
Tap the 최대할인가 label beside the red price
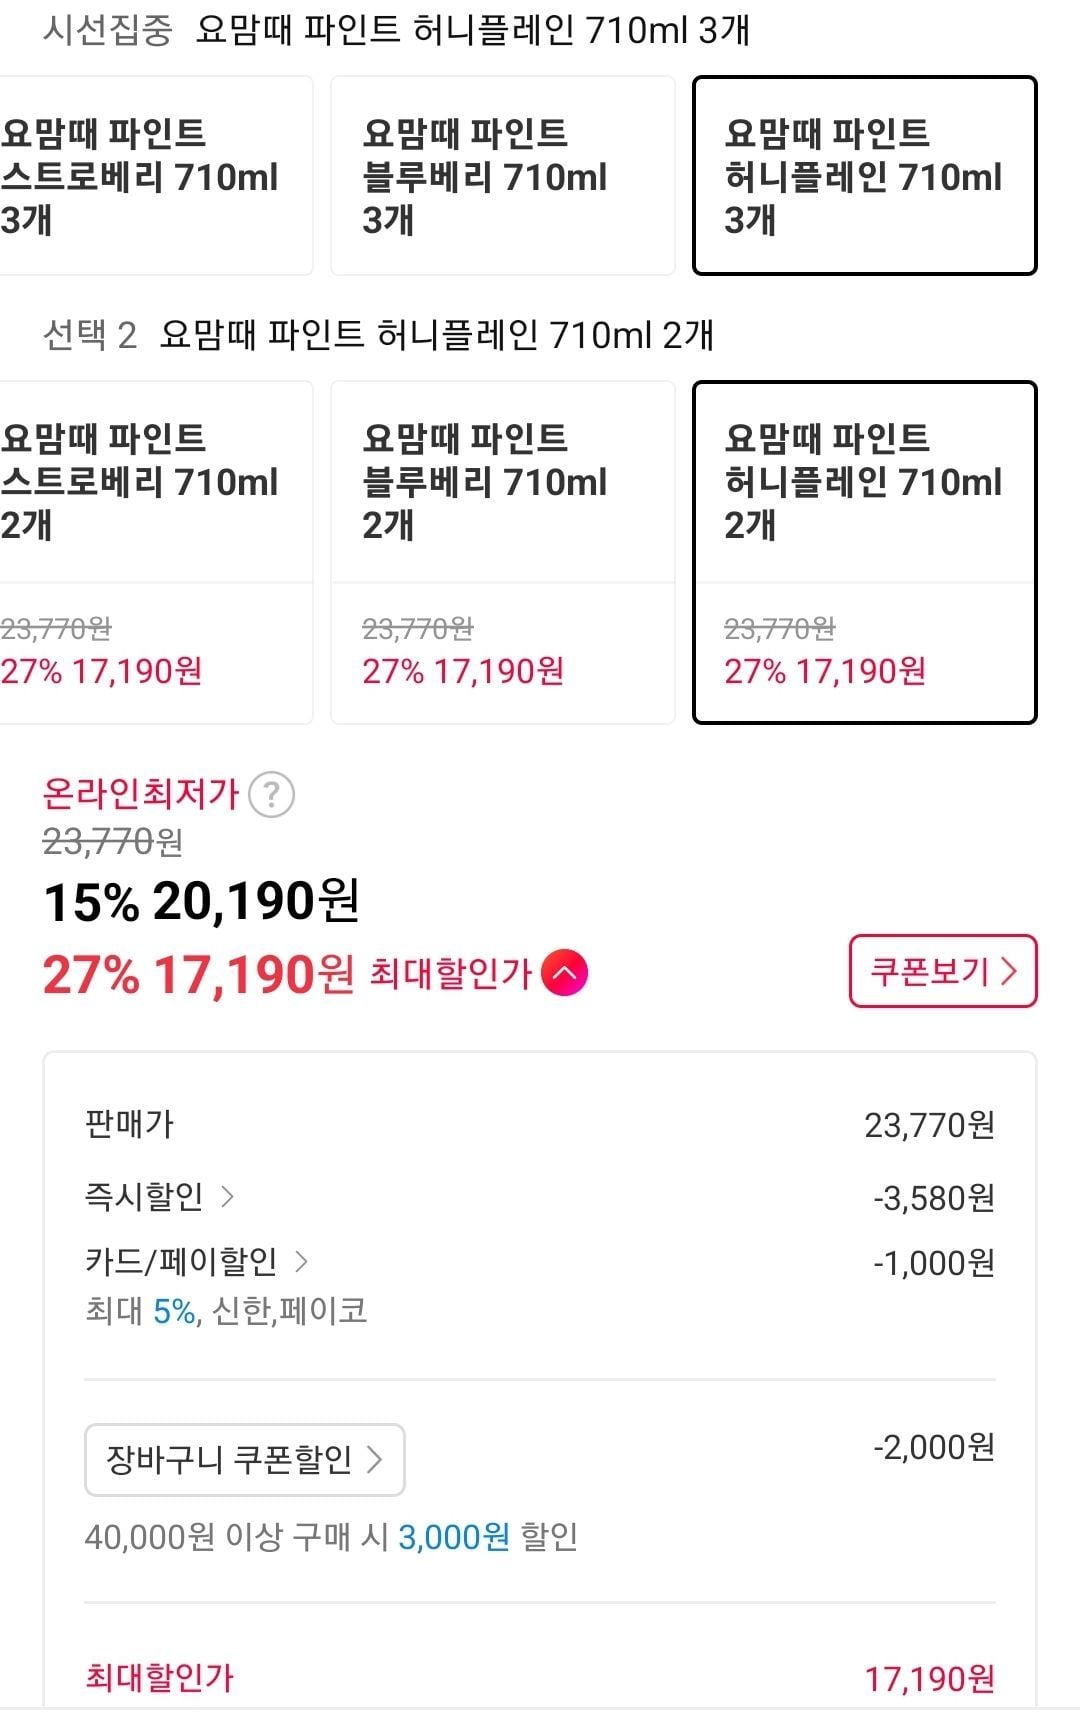[450, 973]
